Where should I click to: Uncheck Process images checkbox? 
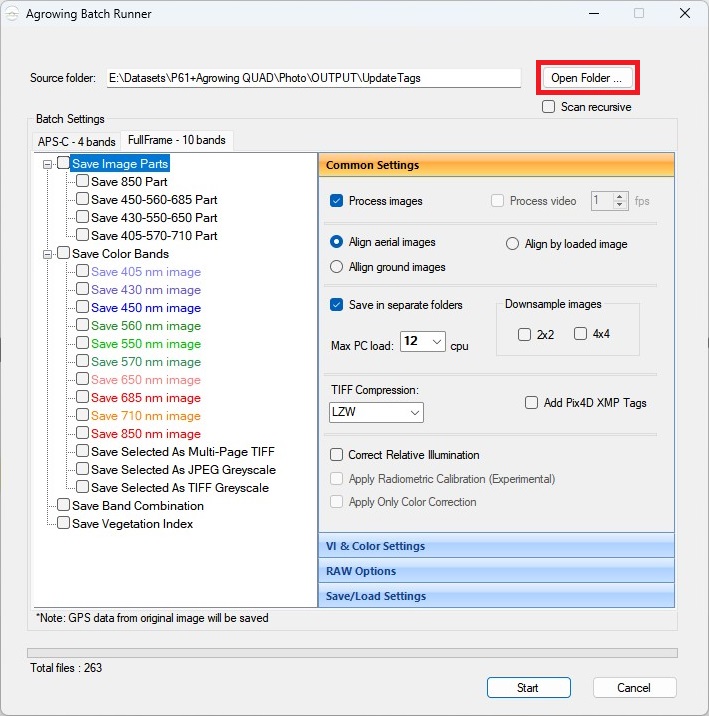point(336,201)
